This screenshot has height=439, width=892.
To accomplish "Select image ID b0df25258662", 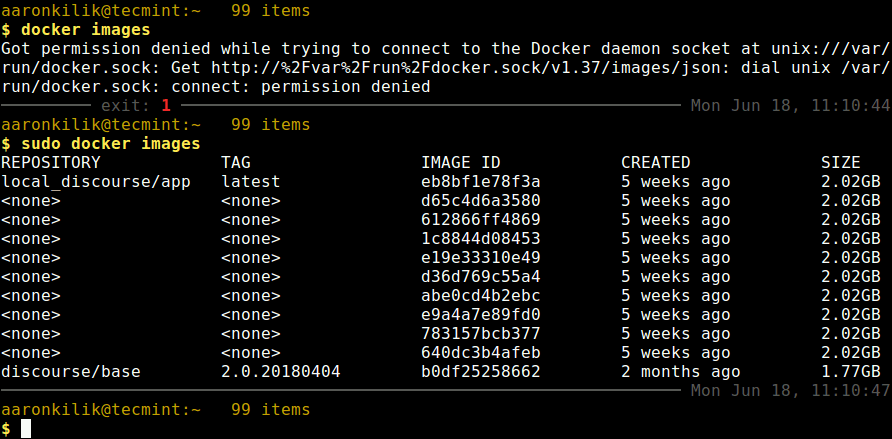I will pyautogui.click(x=481, y=372).
